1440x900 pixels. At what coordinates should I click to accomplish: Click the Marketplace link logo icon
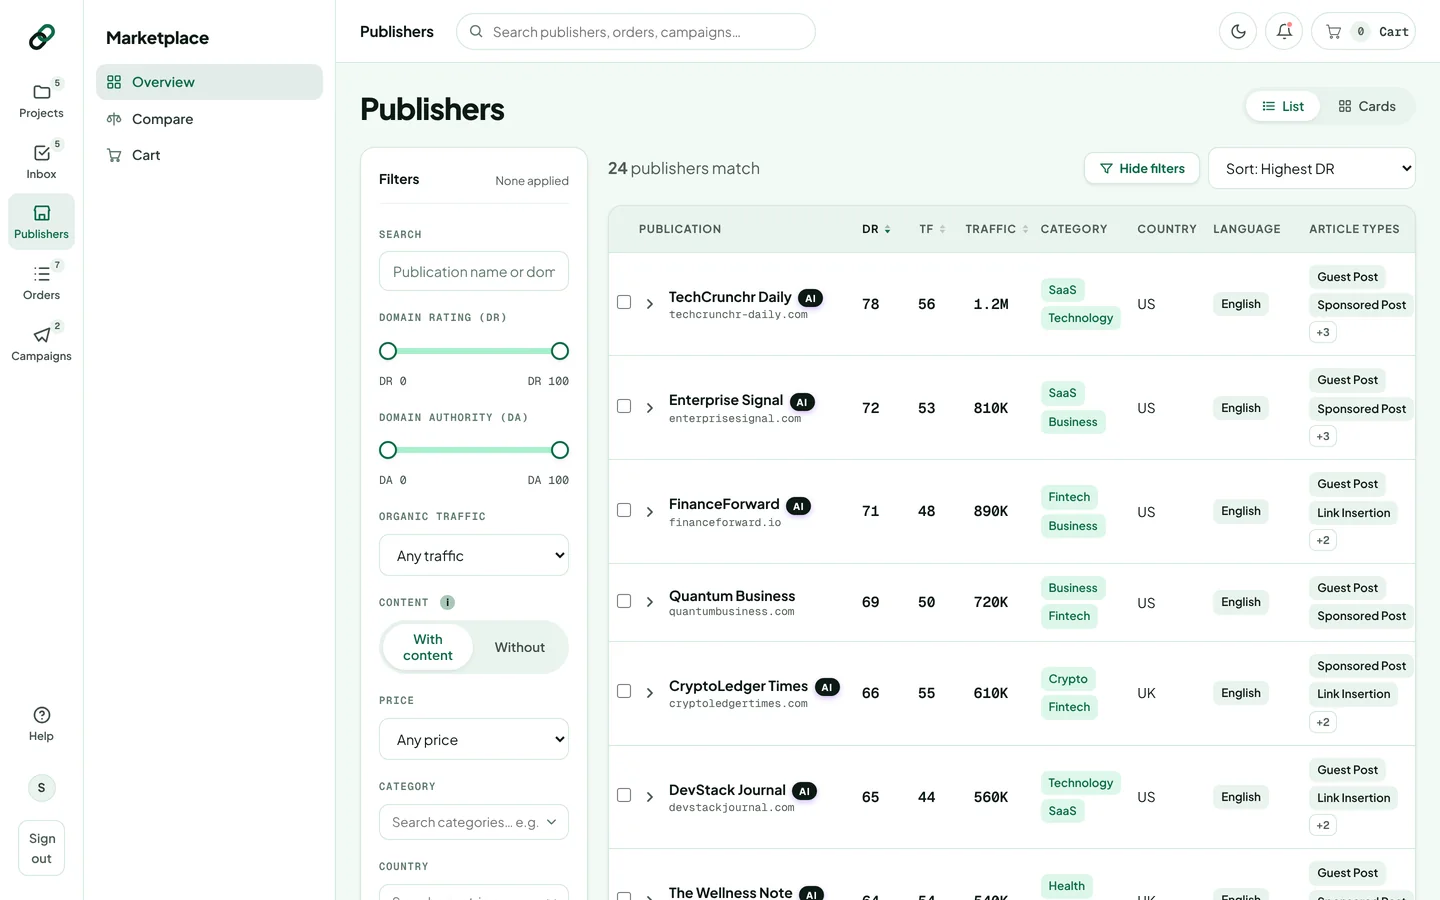(x=41, y=37)
